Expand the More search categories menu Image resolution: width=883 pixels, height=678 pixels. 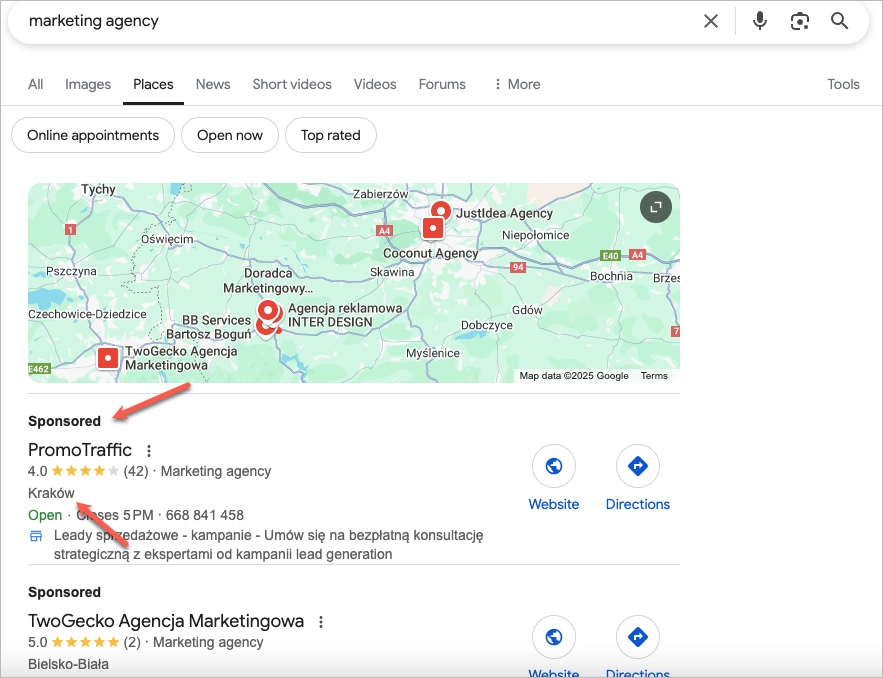pyautogui.click(x=516, y=84)
